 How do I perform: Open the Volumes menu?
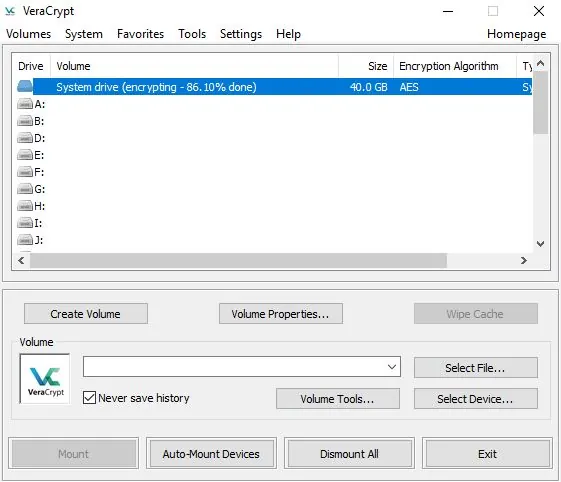point(29,34)
